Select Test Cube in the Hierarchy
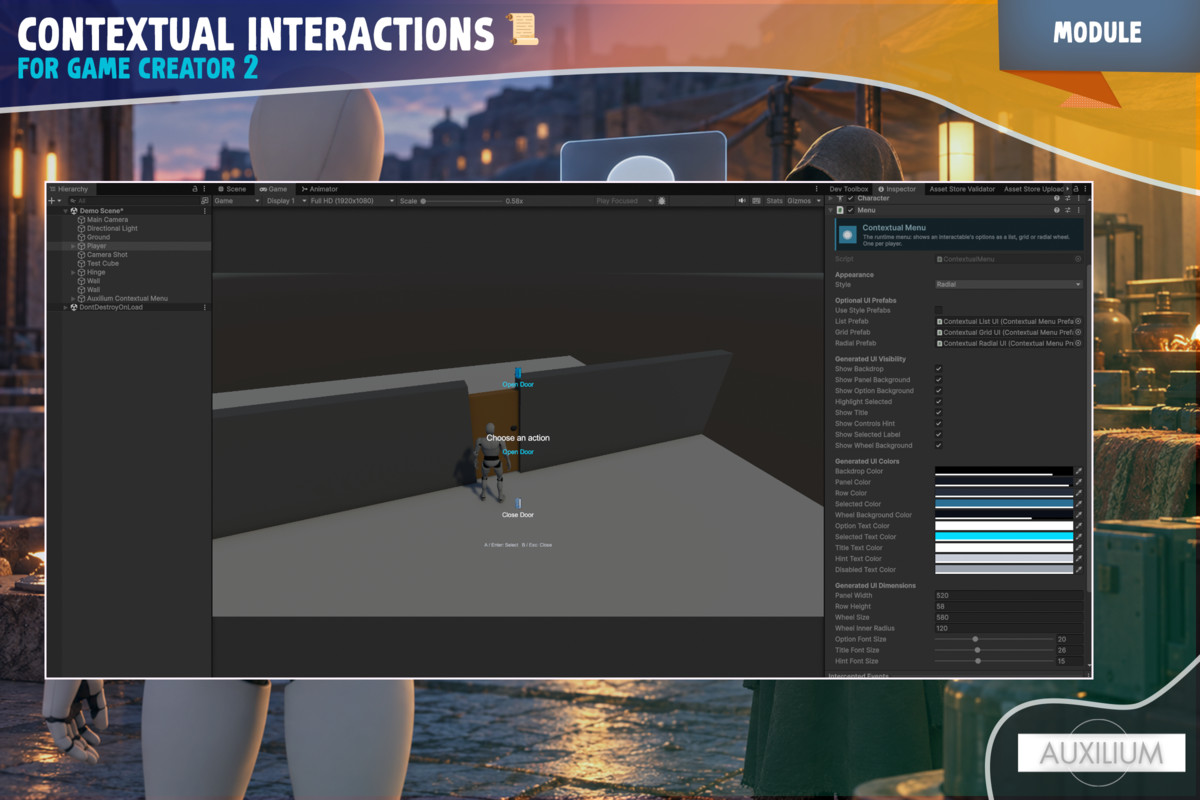1200x800 pixels. pos(103,264)
